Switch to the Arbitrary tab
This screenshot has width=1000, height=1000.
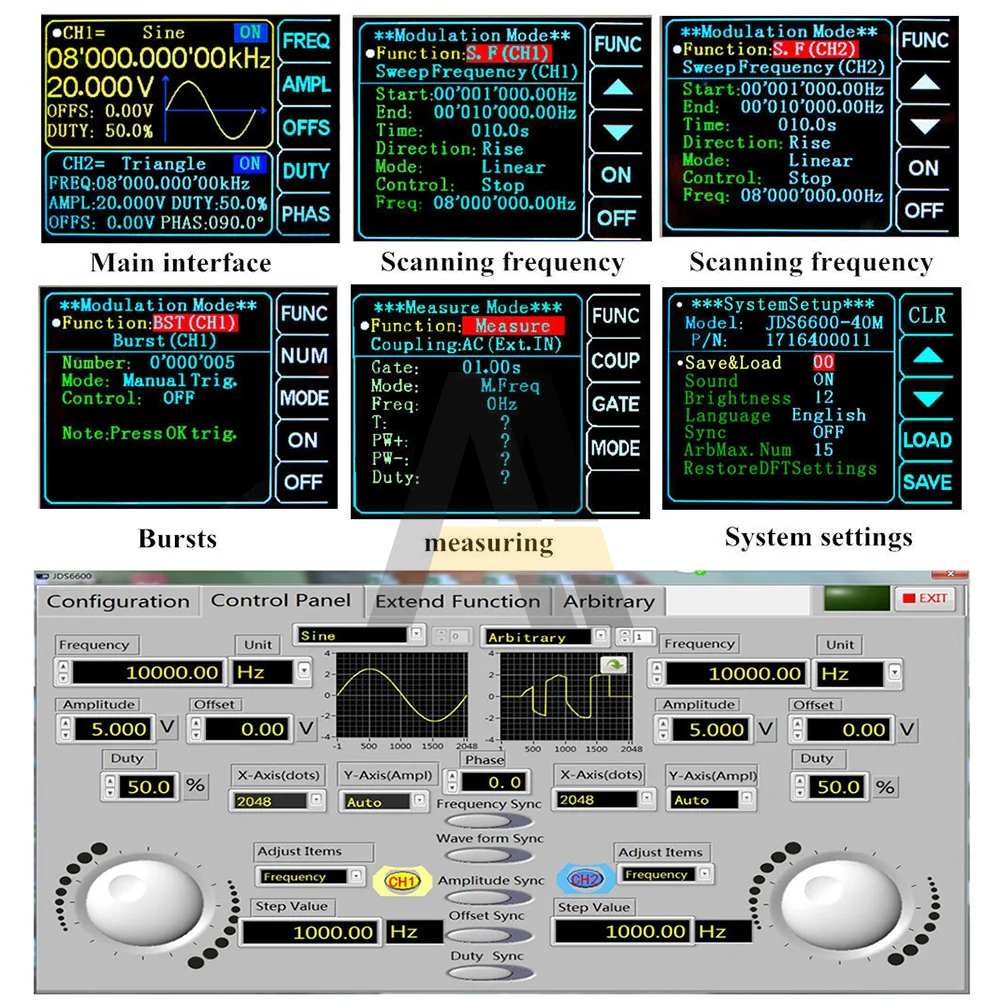(608, 601)
